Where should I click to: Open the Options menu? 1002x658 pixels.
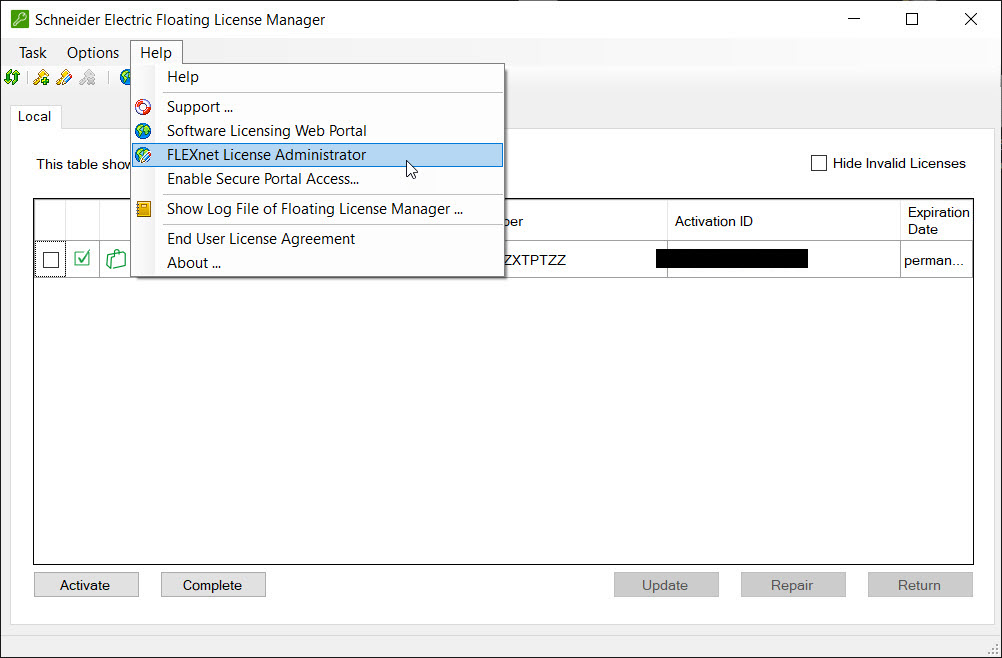click(x=93, y=53)
